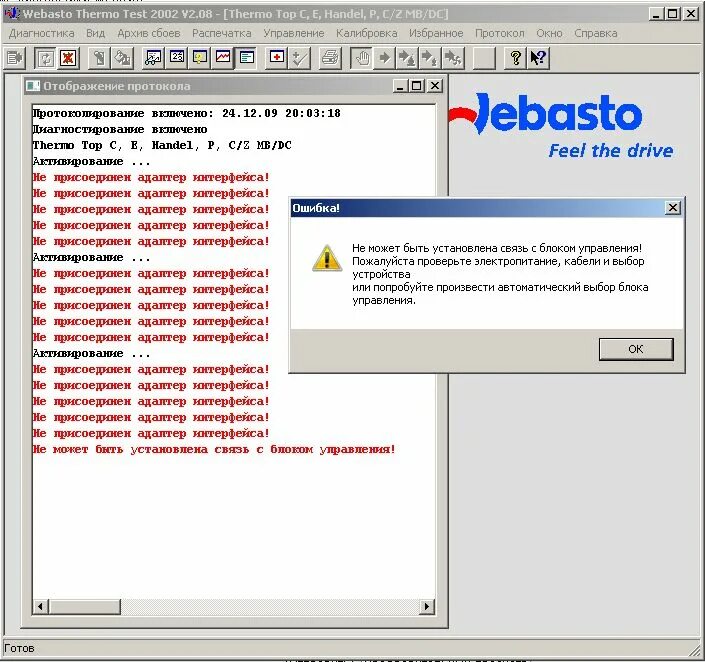The image size is (705, 662).
Task: Open the Диагностика menu
Action: tap(41, 33)
